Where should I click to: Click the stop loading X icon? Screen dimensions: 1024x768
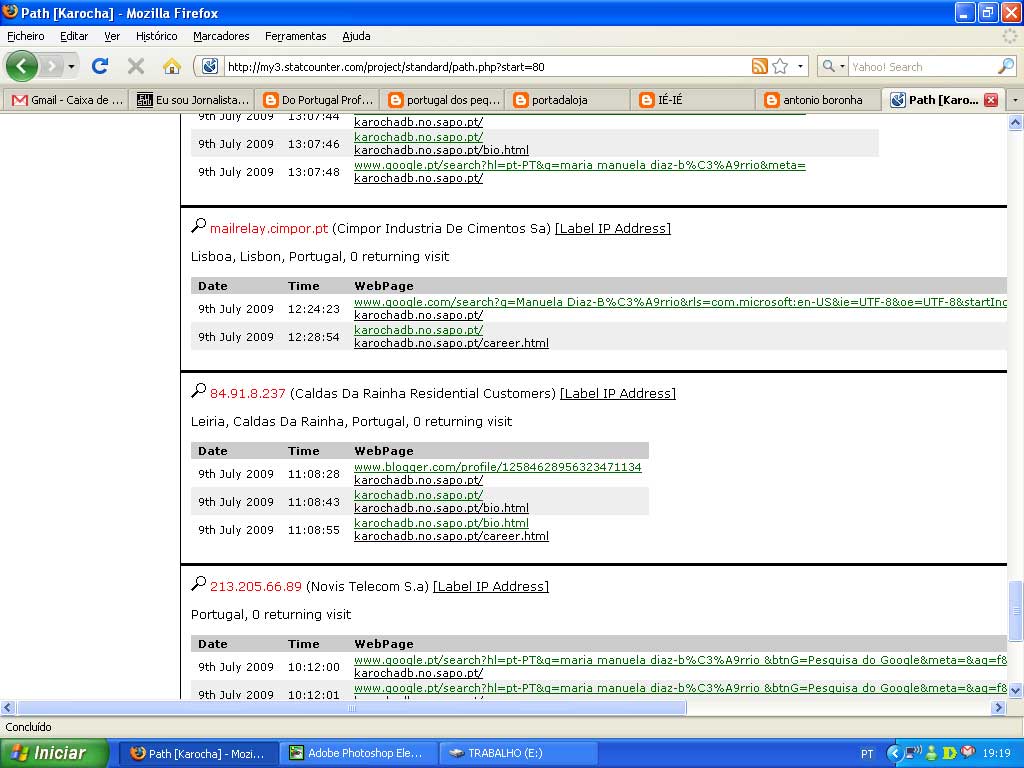coord(136,66)
